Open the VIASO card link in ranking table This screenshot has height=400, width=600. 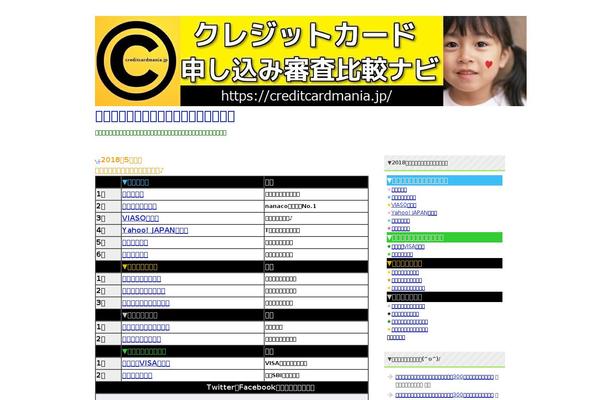tap(140, 218)
